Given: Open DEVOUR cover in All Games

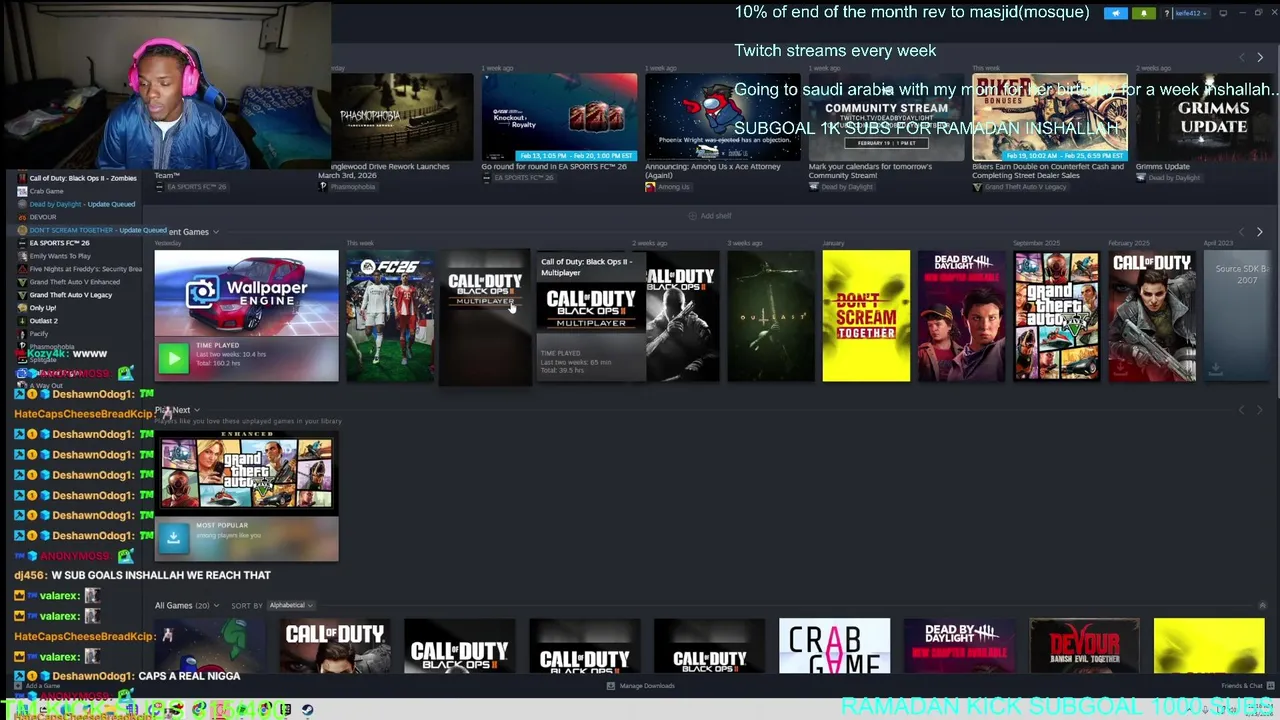Looking at the screenshot, I should 1084,646.
